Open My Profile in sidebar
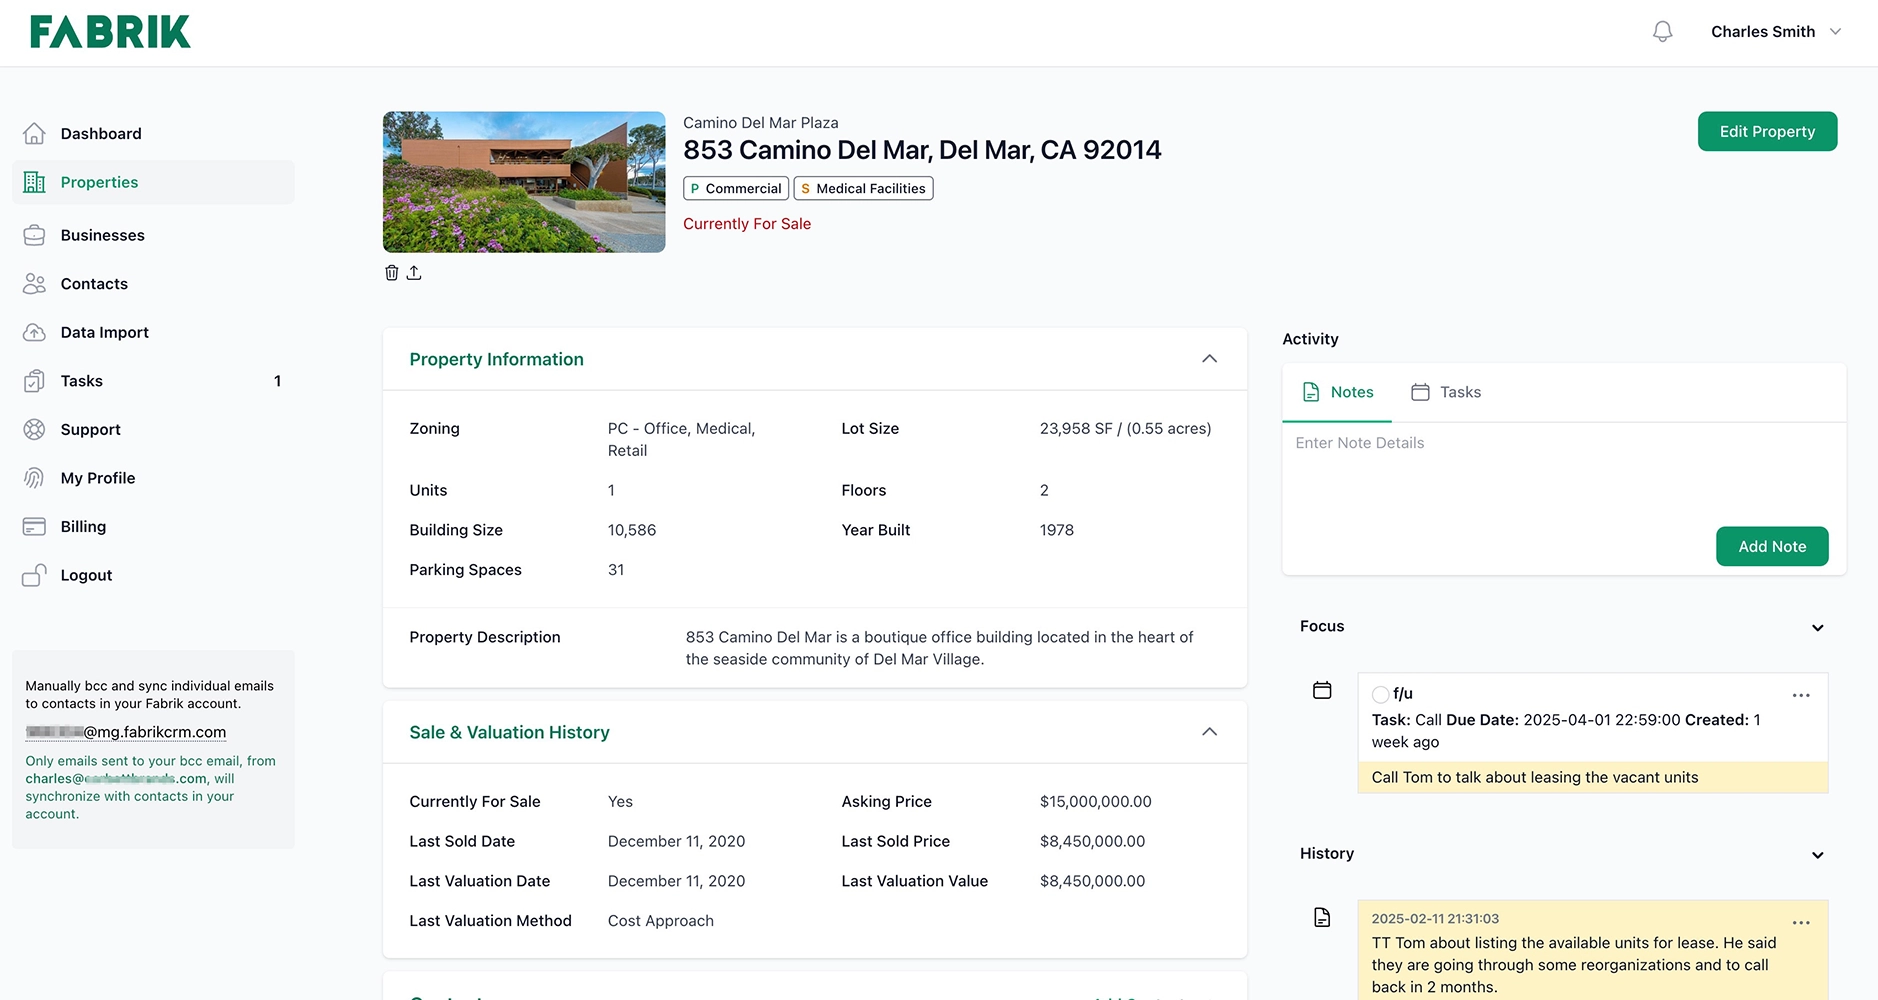1878x1000 pixels. click(x=153, y=478)
